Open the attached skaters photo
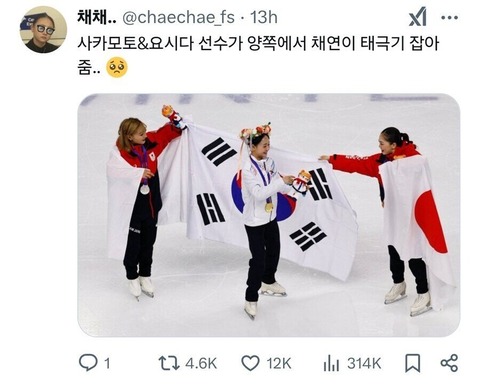Screen dimensions: 480x388 [269, 215]
